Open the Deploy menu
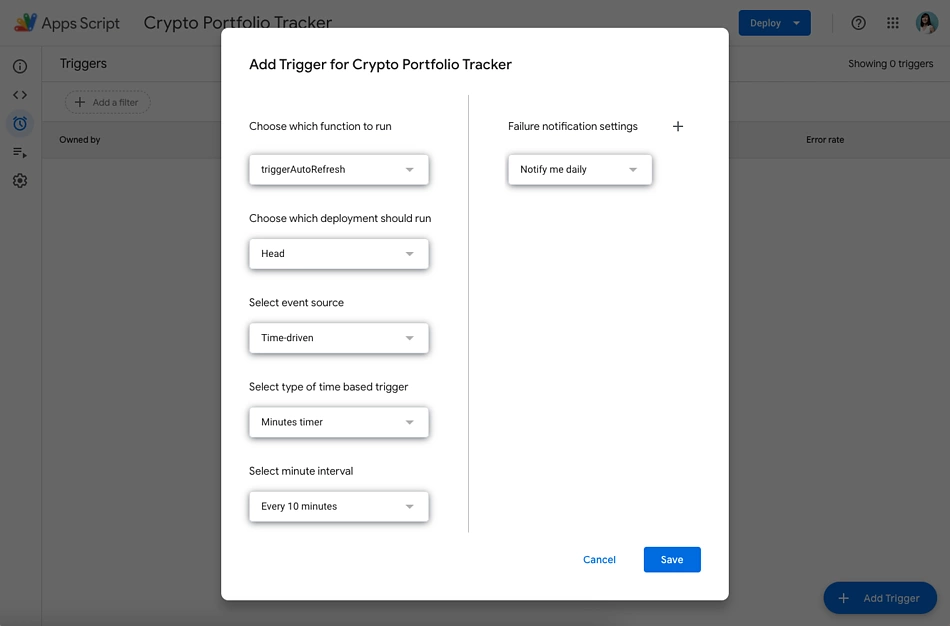950x626 pixels. [774, 22]
